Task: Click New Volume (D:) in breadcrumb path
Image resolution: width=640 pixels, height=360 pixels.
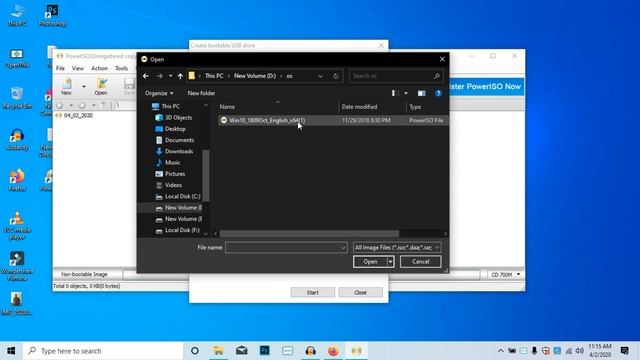Action: point(255,76)
